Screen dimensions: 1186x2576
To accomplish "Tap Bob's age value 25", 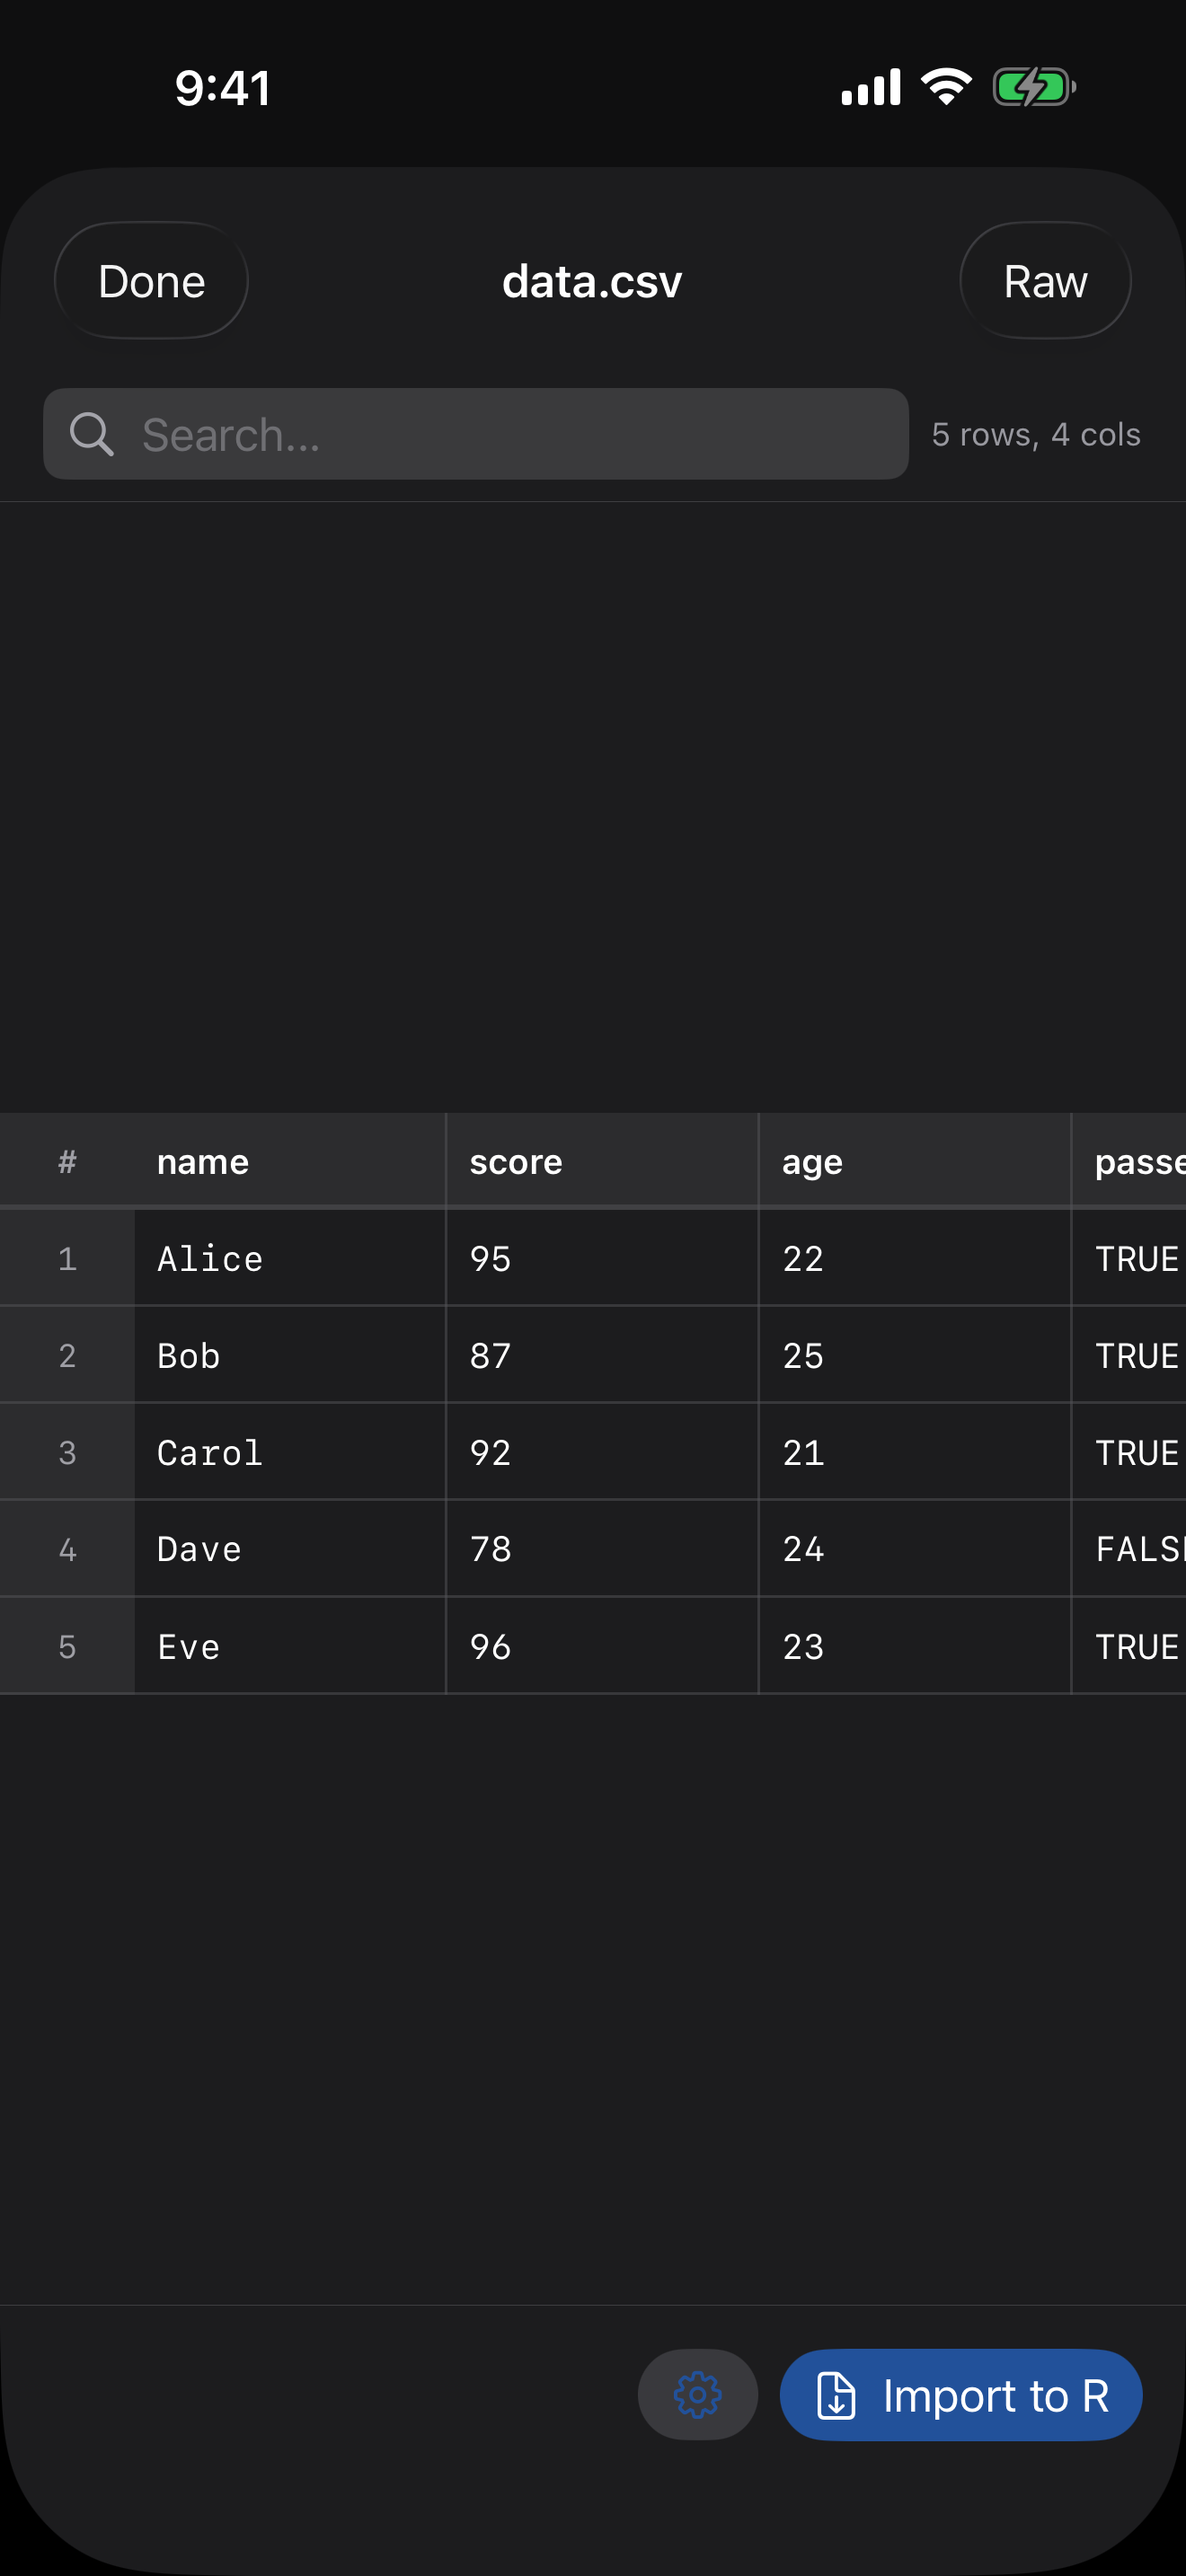I will pyautogui.click(x=802, y=1355).
